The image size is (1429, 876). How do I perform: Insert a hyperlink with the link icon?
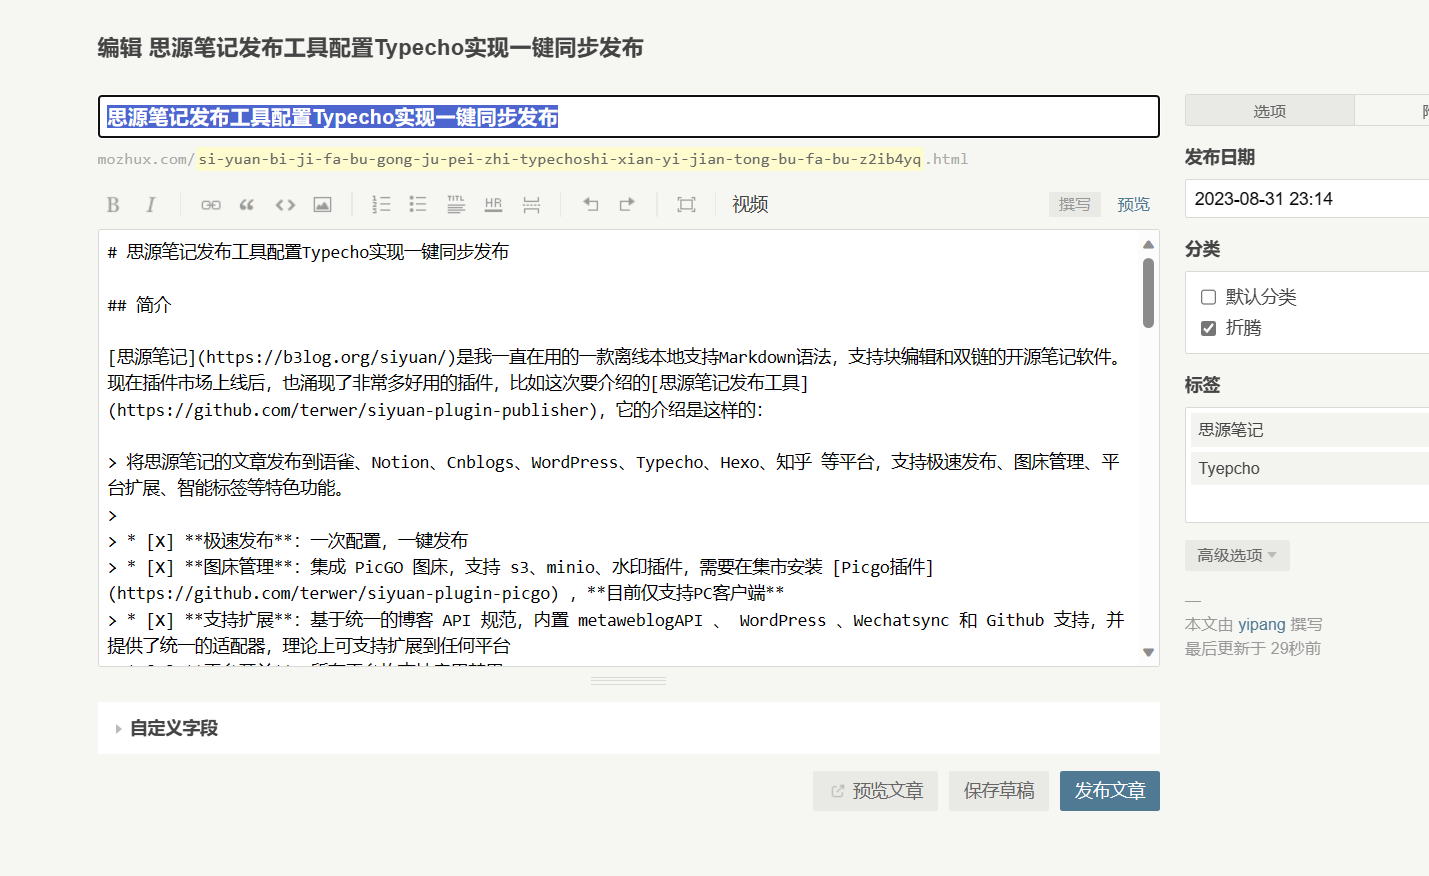[211, 205]
